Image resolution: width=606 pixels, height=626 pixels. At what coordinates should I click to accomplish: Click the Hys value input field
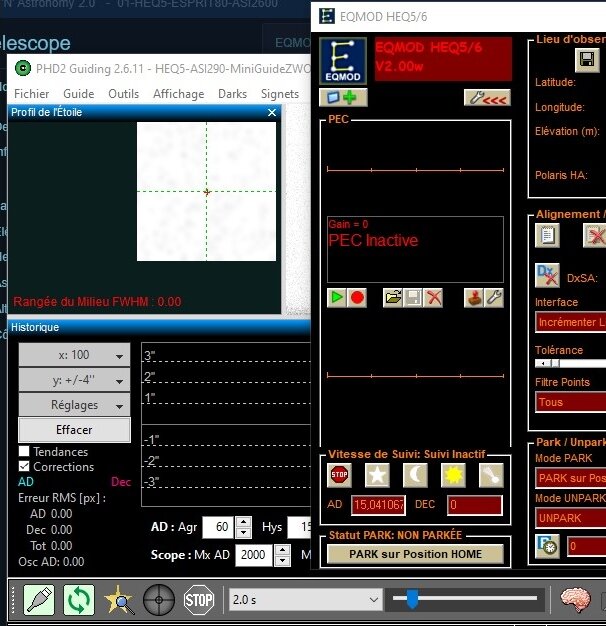tap(299, 527)
